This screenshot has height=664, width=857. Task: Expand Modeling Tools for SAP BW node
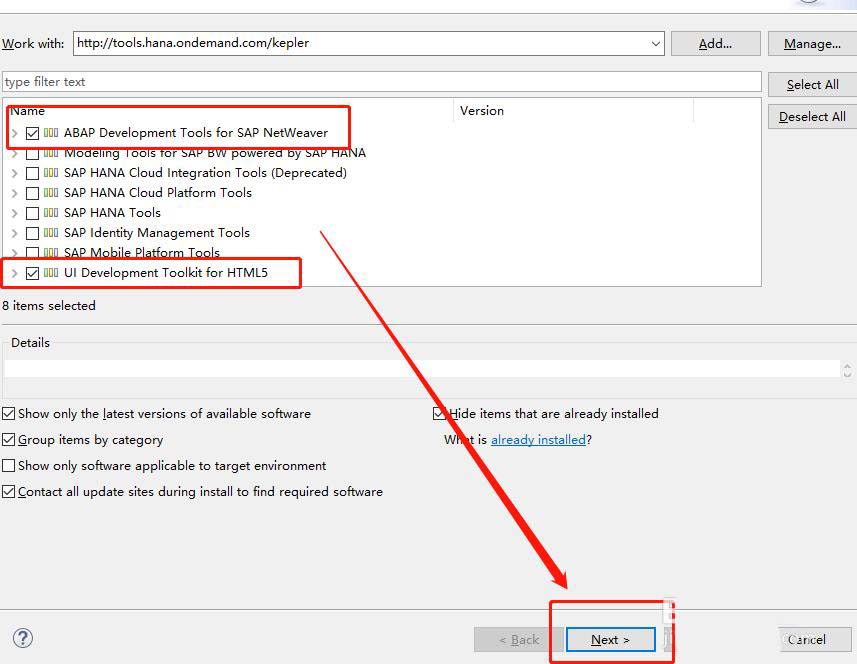click(x=15, y=154)
